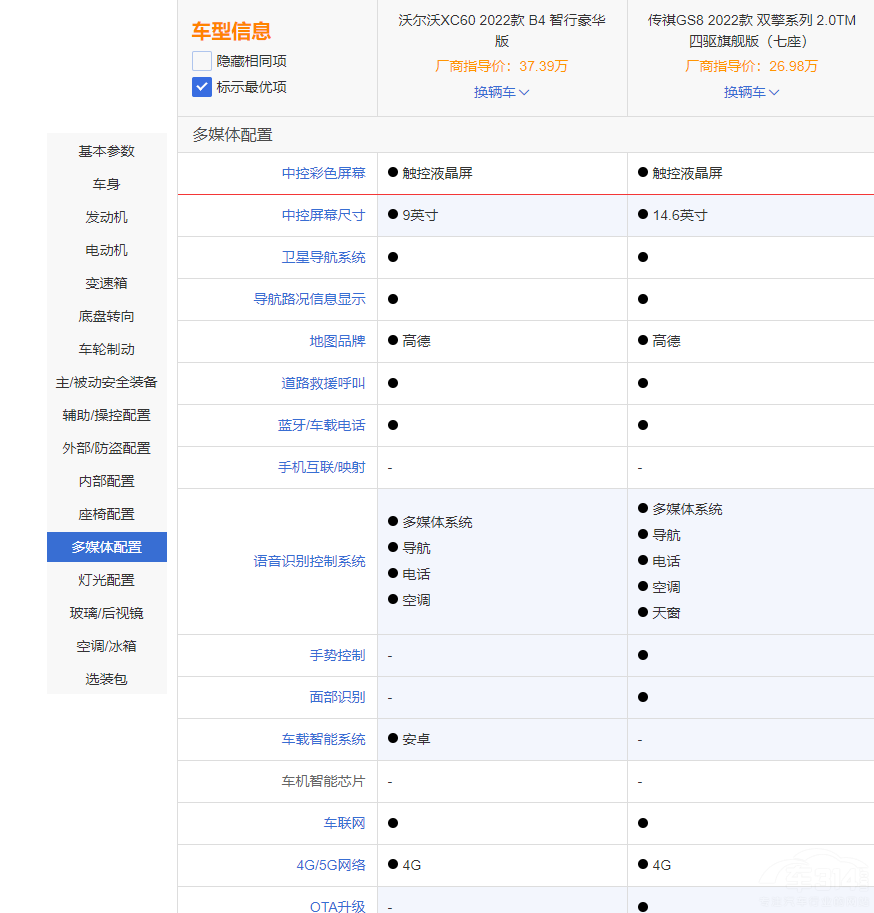Switch to 车身 category
Image resolution: width=874 pixels, height=913 pixels.
tap(106, 184)
